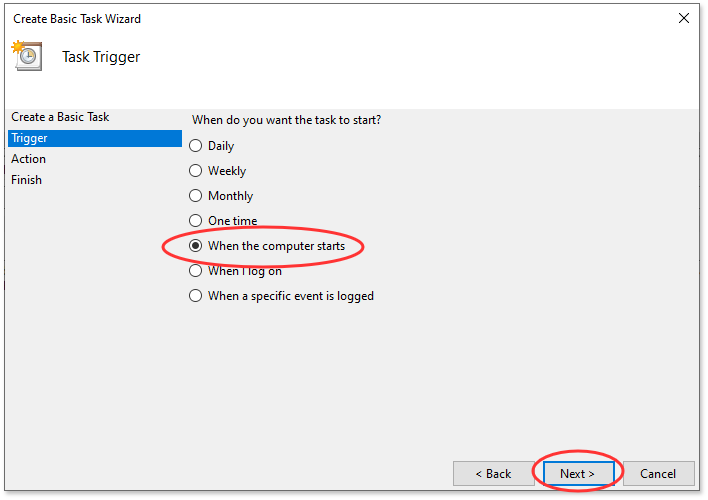Screen dimensions: 708x500
Task: Click the Task Trigger heading text
Action: click(x=101, y=57)
